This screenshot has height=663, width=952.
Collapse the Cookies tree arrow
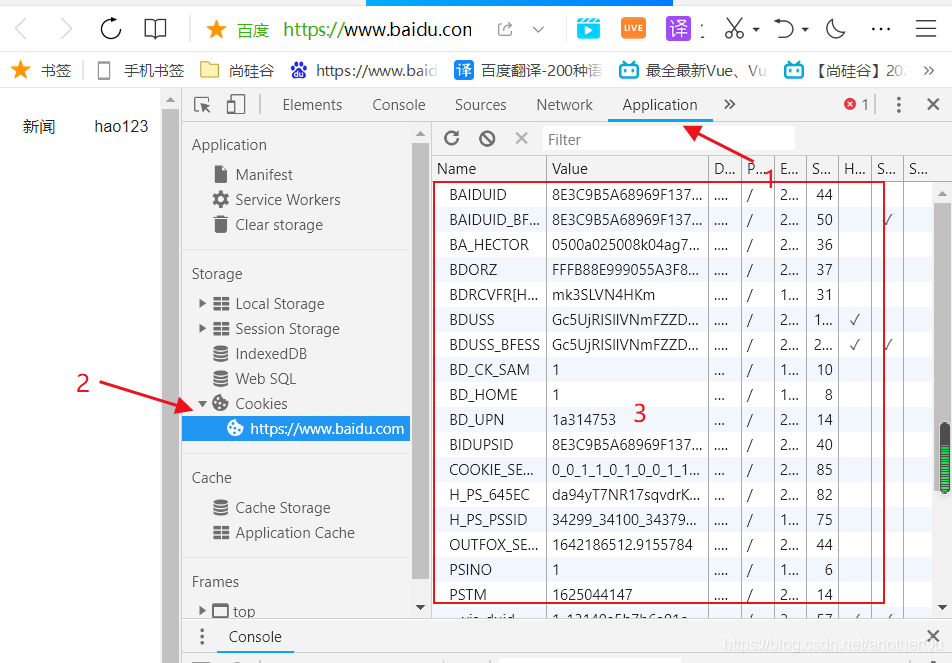[203, 403]
